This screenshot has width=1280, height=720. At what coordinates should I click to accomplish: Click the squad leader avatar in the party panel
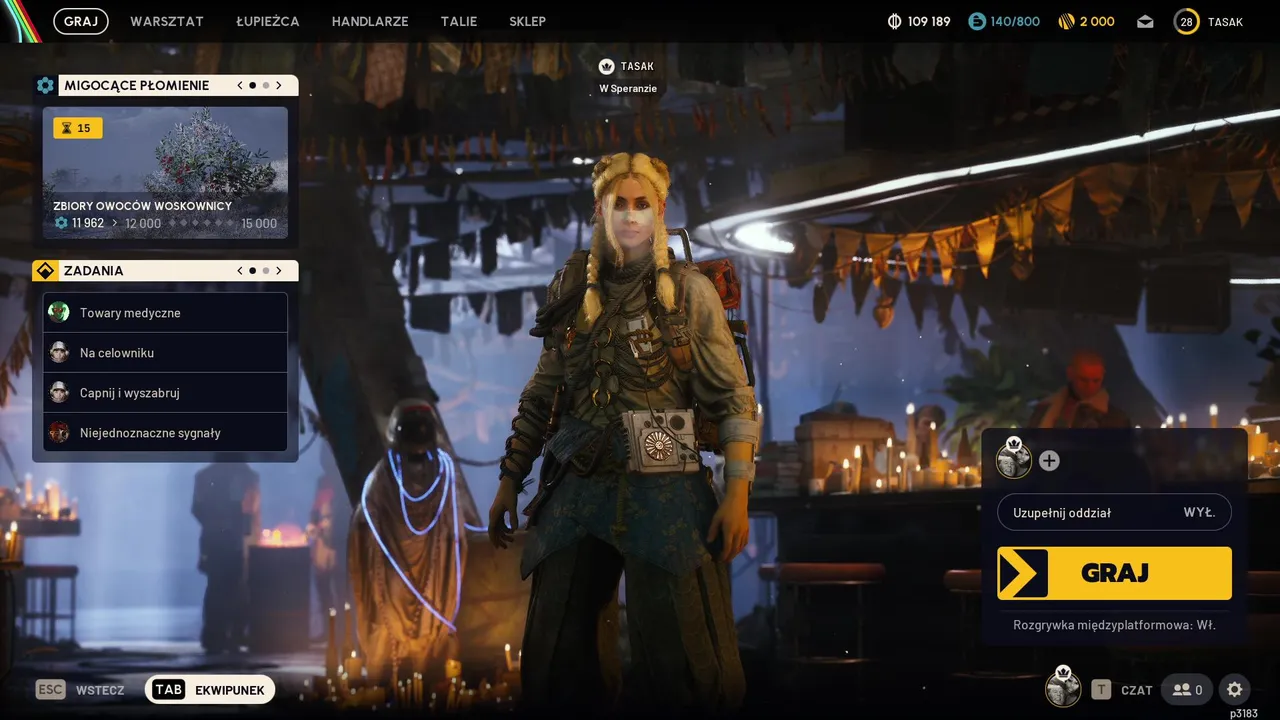pyautogui.click(x=1014, y=459)
